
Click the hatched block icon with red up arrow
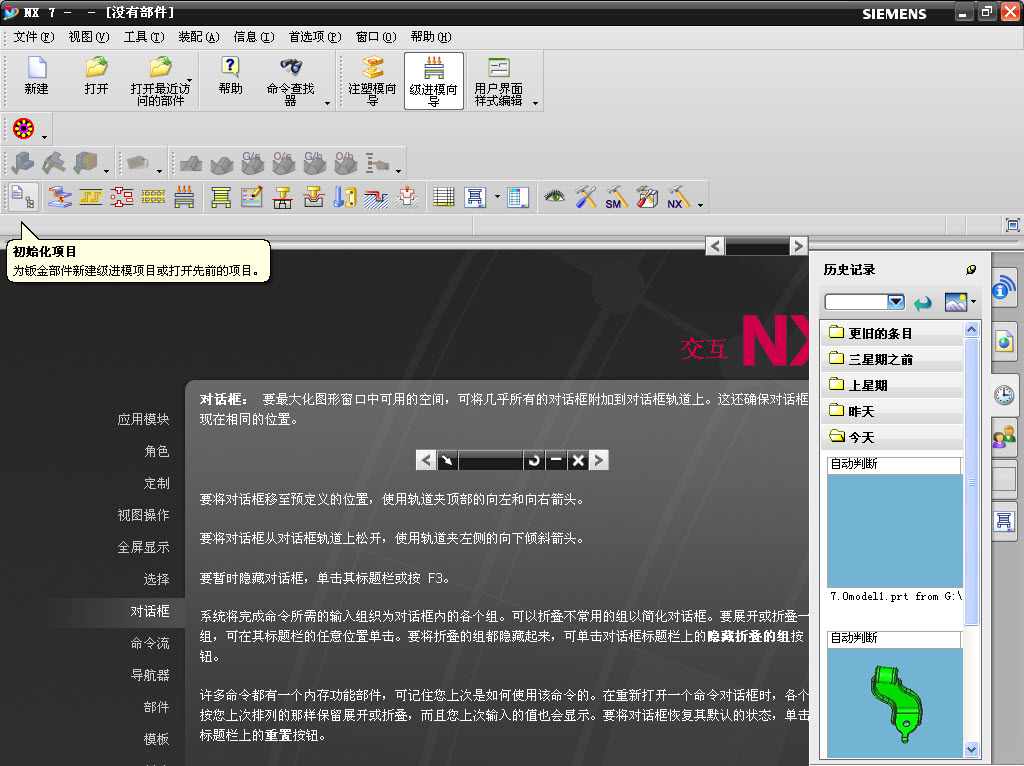tap(408, 197)
